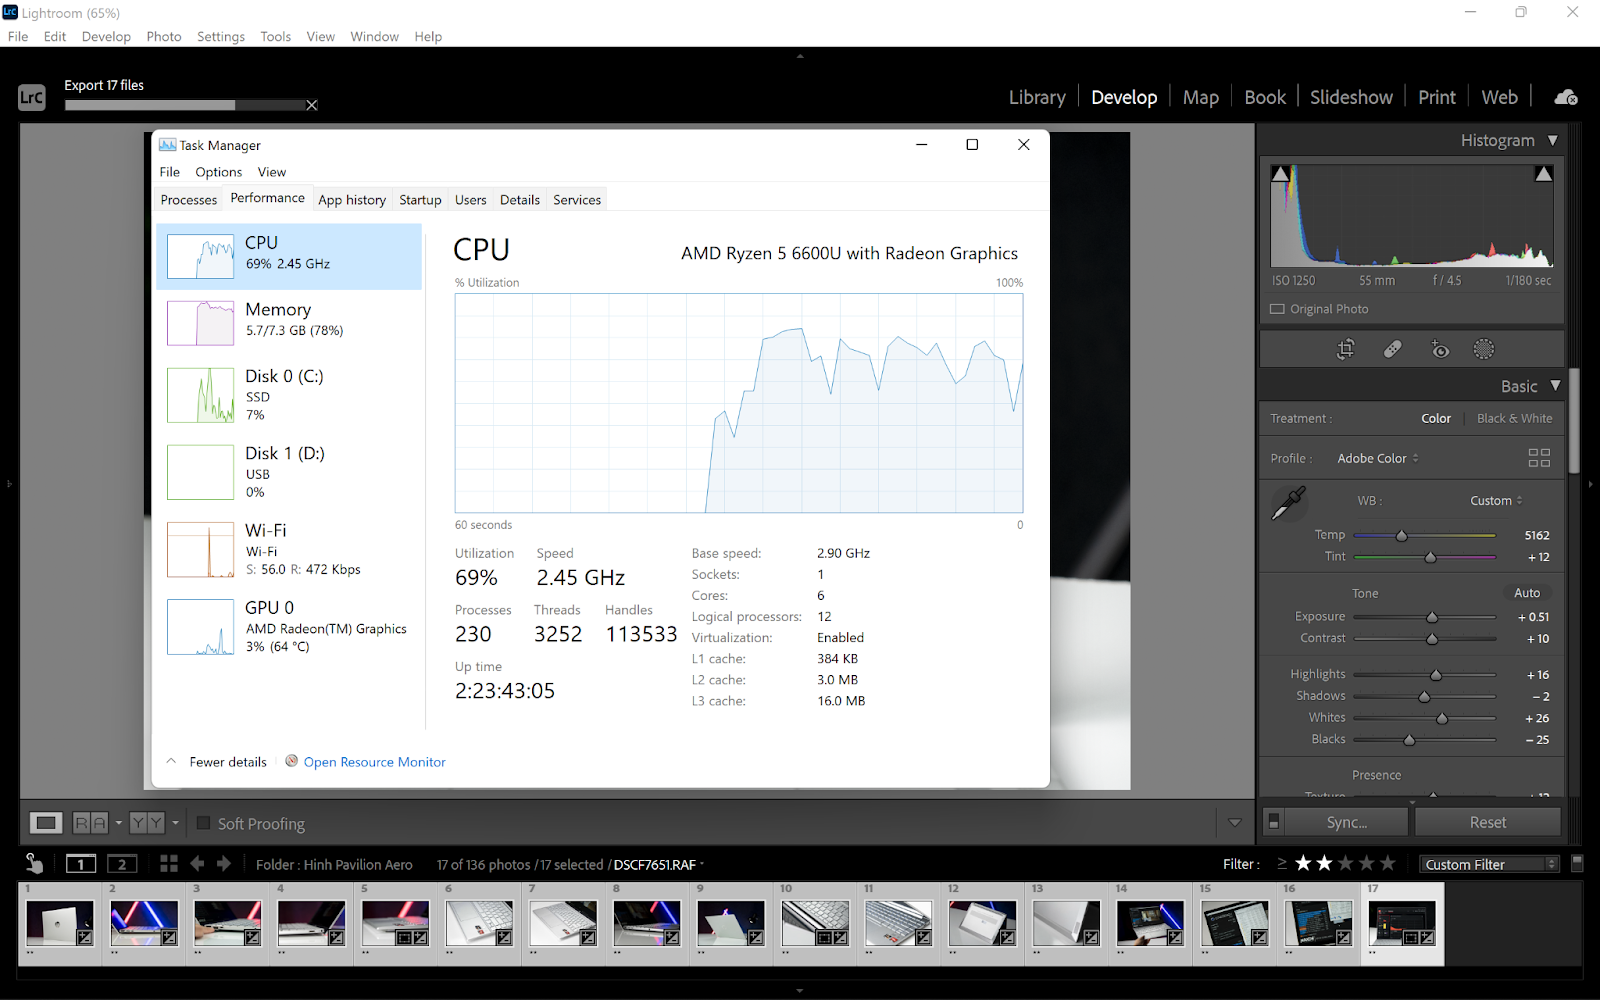Click the Reset button
The height and width of the screenshot is (1000, 1600).
1488,822
